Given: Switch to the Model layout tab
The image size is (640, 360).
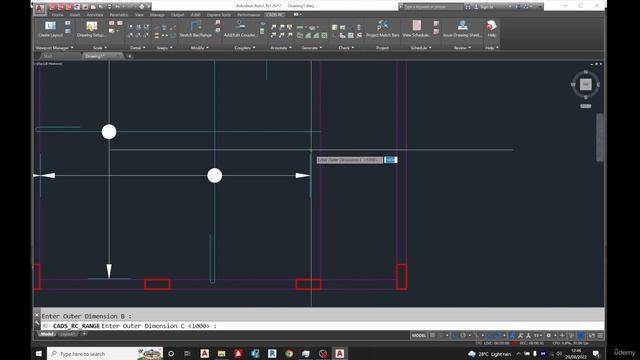Looking at the screenshot, I should (47, 334).
